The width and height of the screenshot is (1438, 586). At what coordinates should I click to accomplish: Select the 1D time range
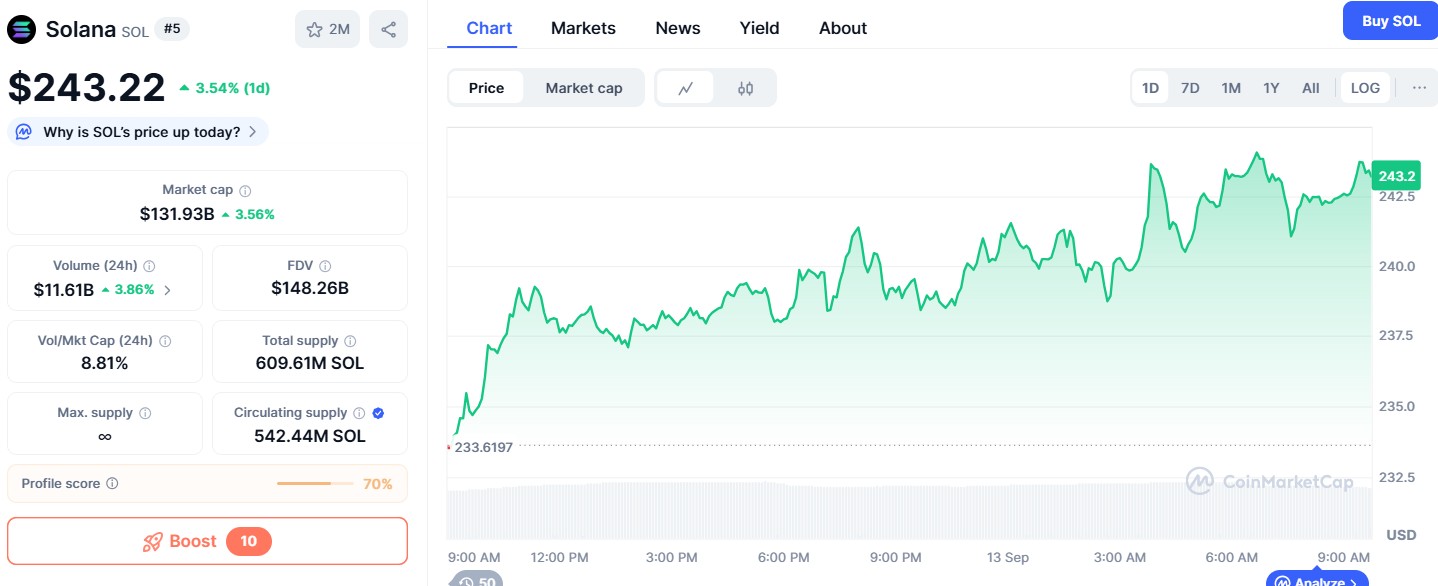point(1150,88)
